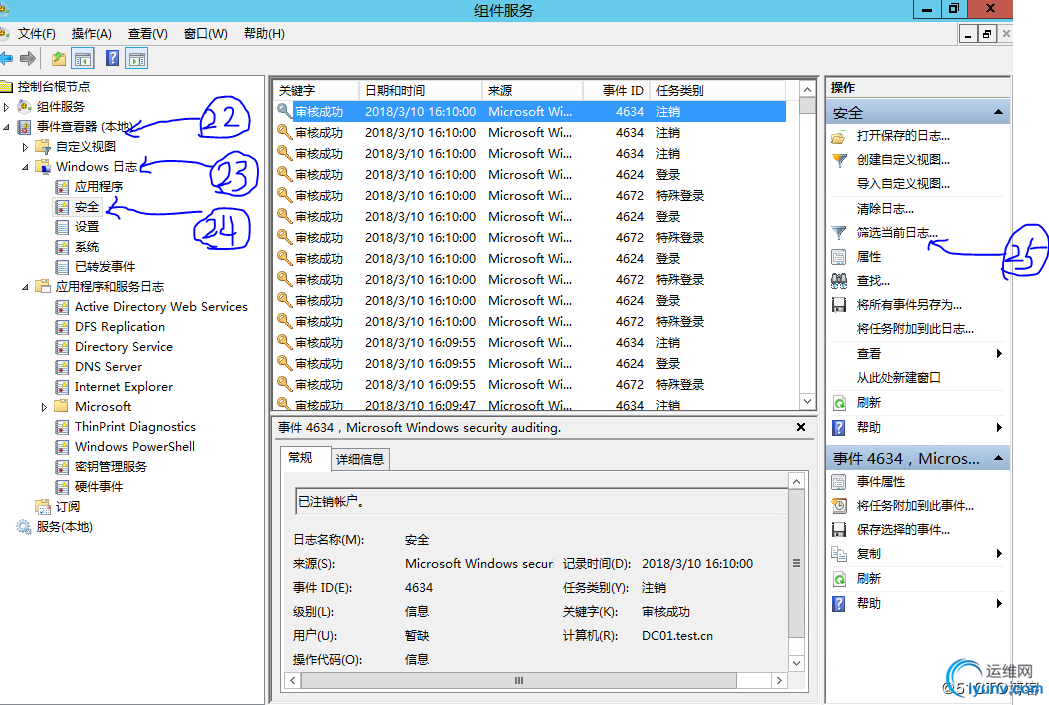
Task: Sort events by 日期和时间 column header
Action: (x=420, y=90)
